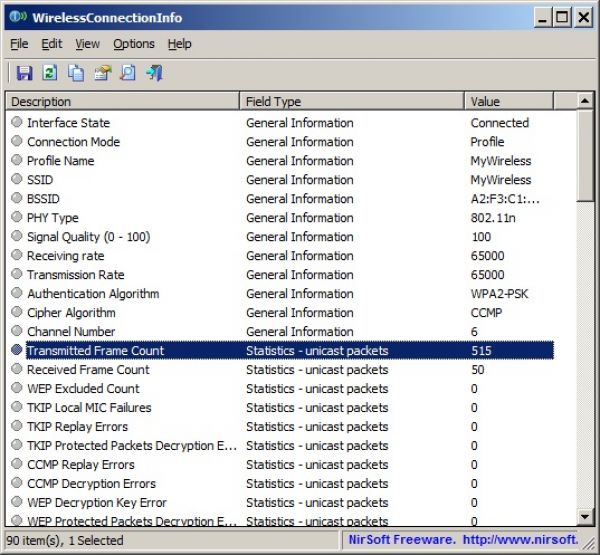Click the scroll up arrow of the list
Screen dimensions: 600x555
[x=586, y=102]
